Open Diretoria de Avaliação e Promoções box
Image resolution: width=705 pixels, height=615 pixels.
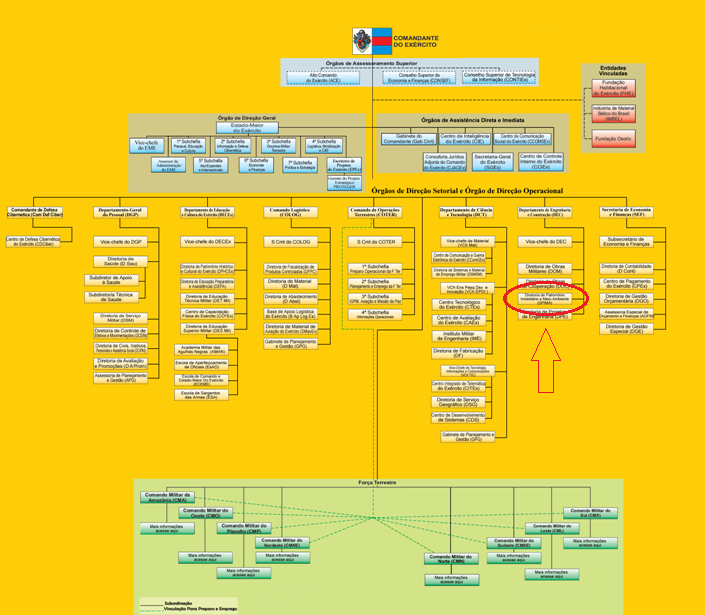point(120,363)
